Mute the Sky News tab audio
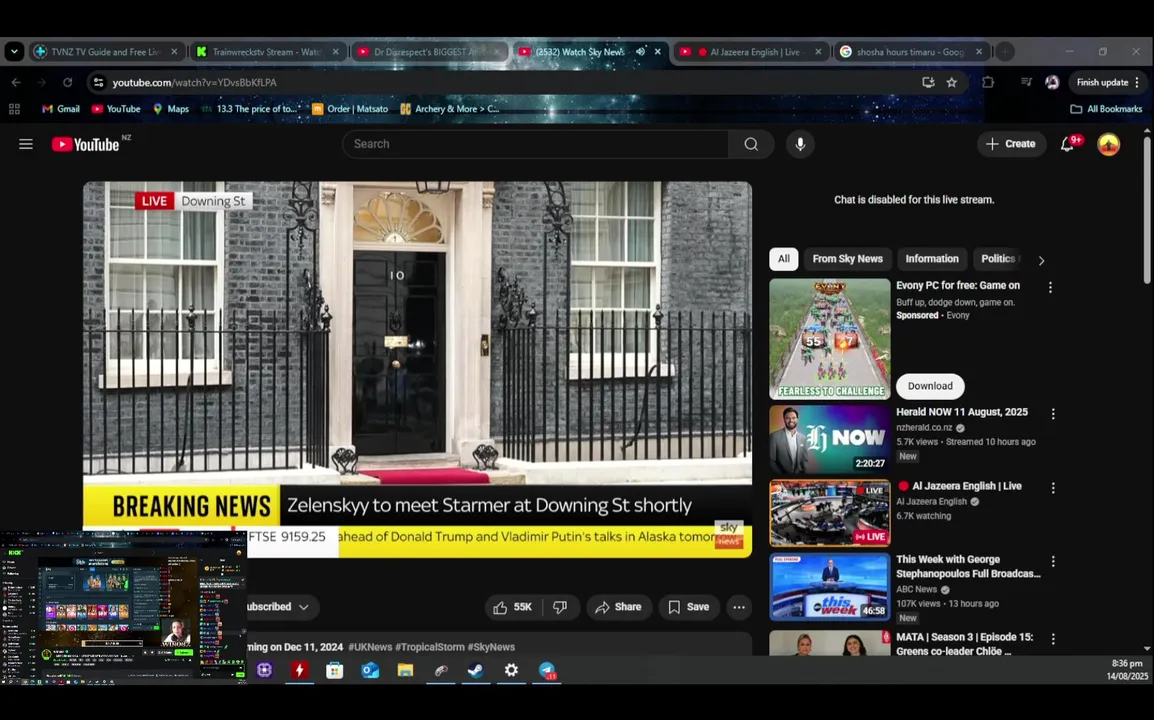1154x720 pixels. (x=640, y=52)
